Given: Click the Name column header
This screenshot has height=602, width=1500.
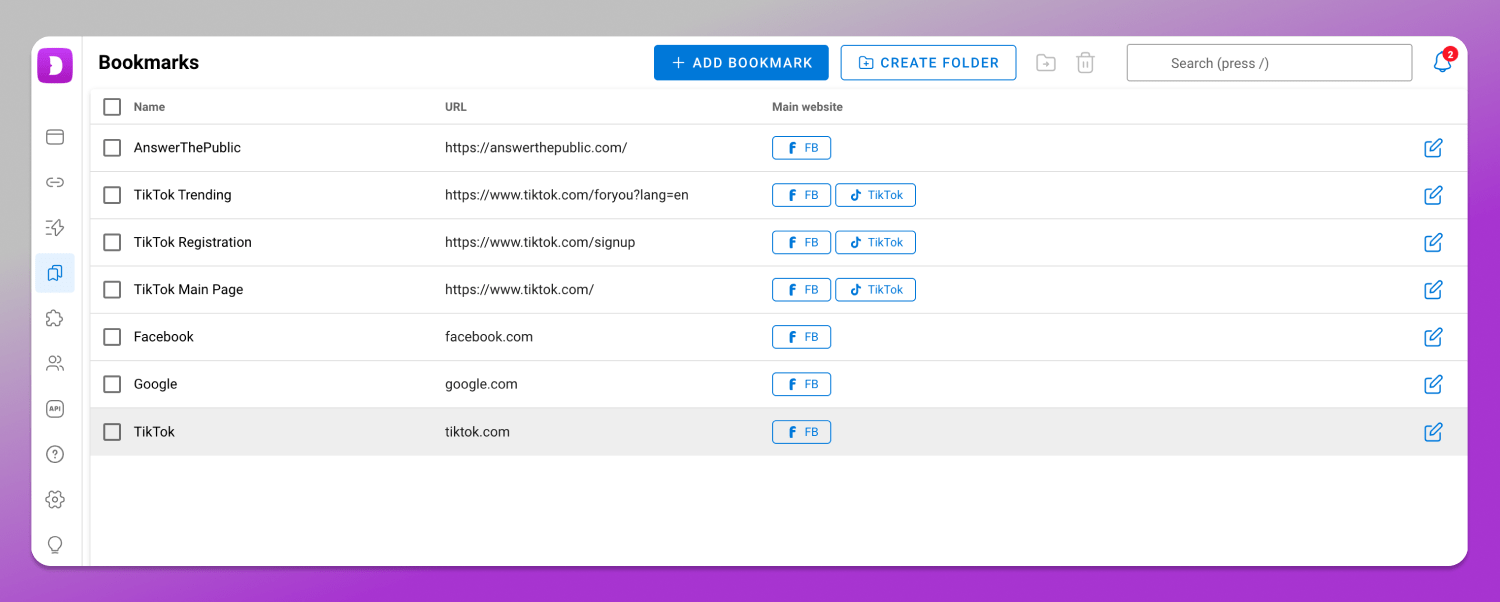Looking at the screenshot, I should (149, 107).
